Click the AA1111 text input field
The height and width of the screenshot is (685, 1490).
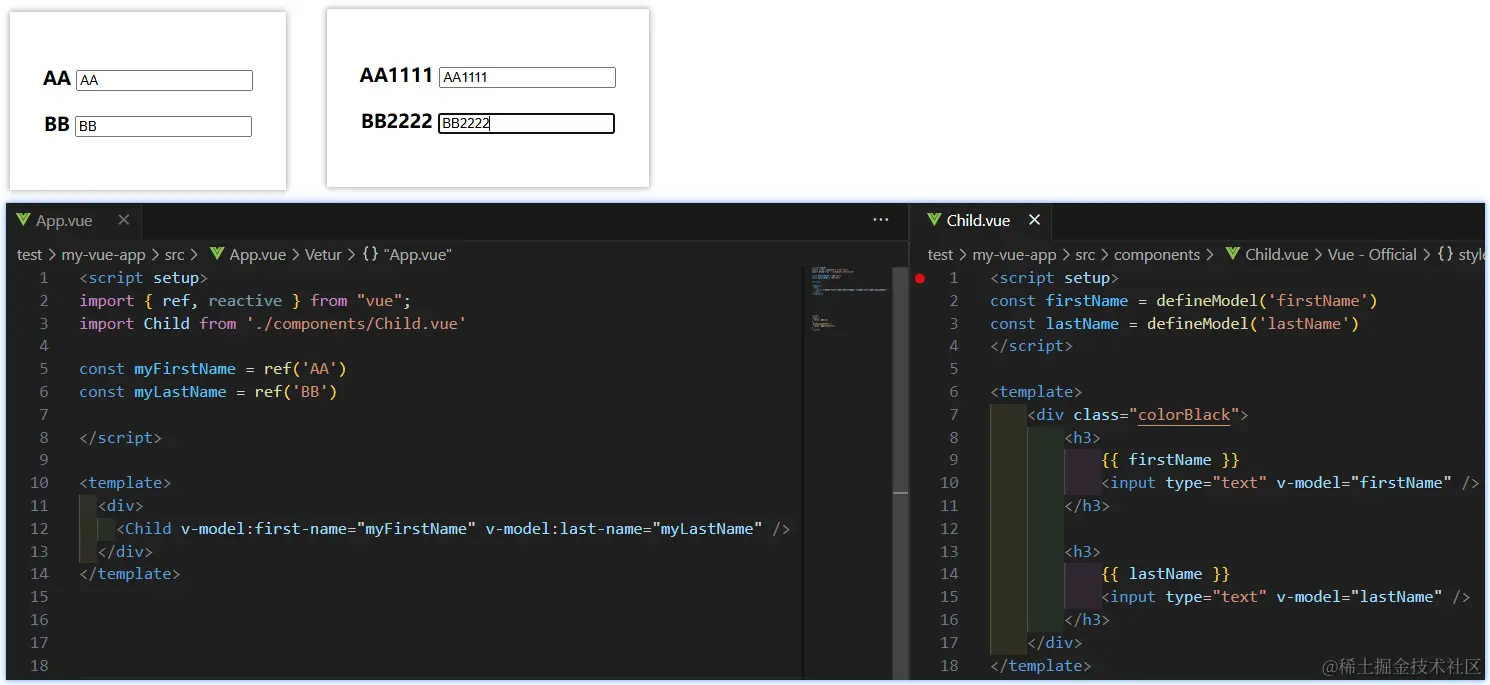(527, 78)
